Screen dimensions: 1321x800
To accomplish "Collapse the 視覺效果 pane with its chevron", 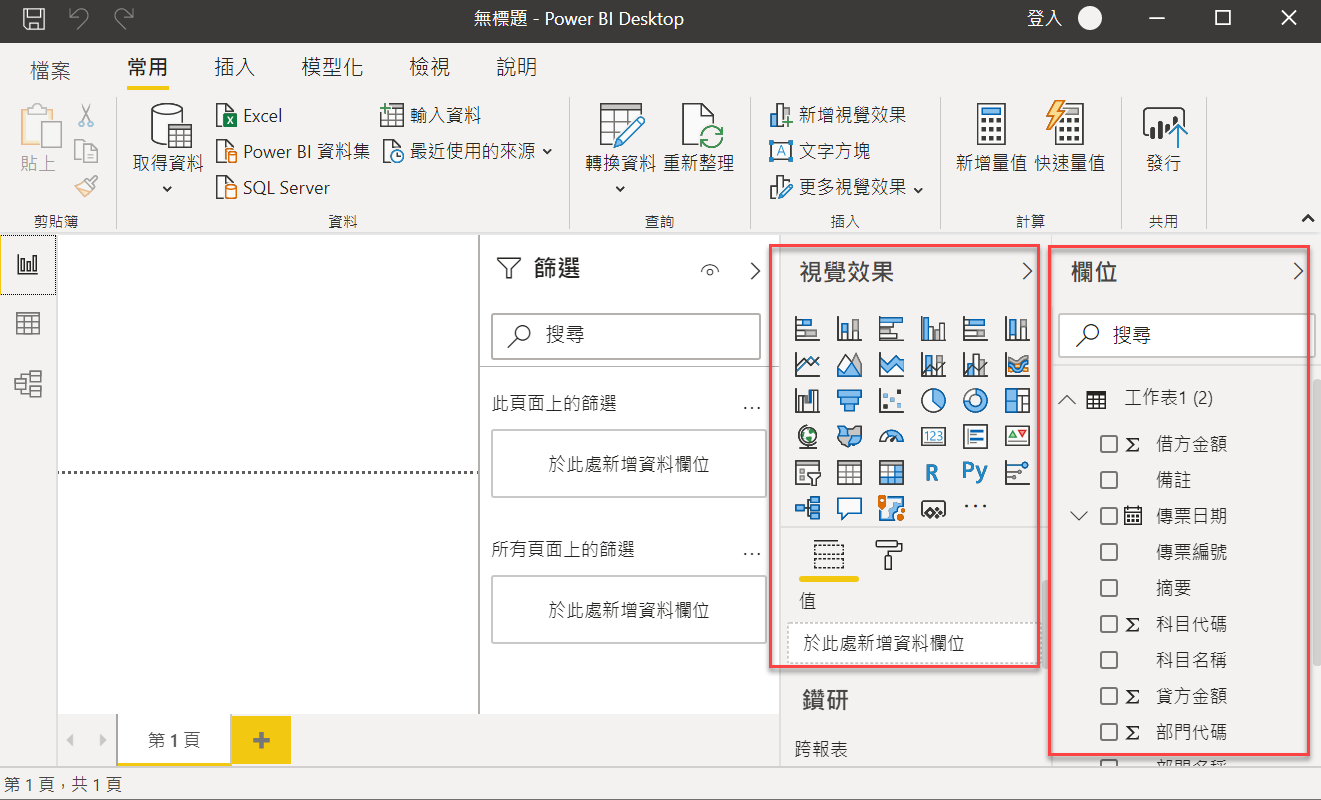I will tap(1026, 271).
